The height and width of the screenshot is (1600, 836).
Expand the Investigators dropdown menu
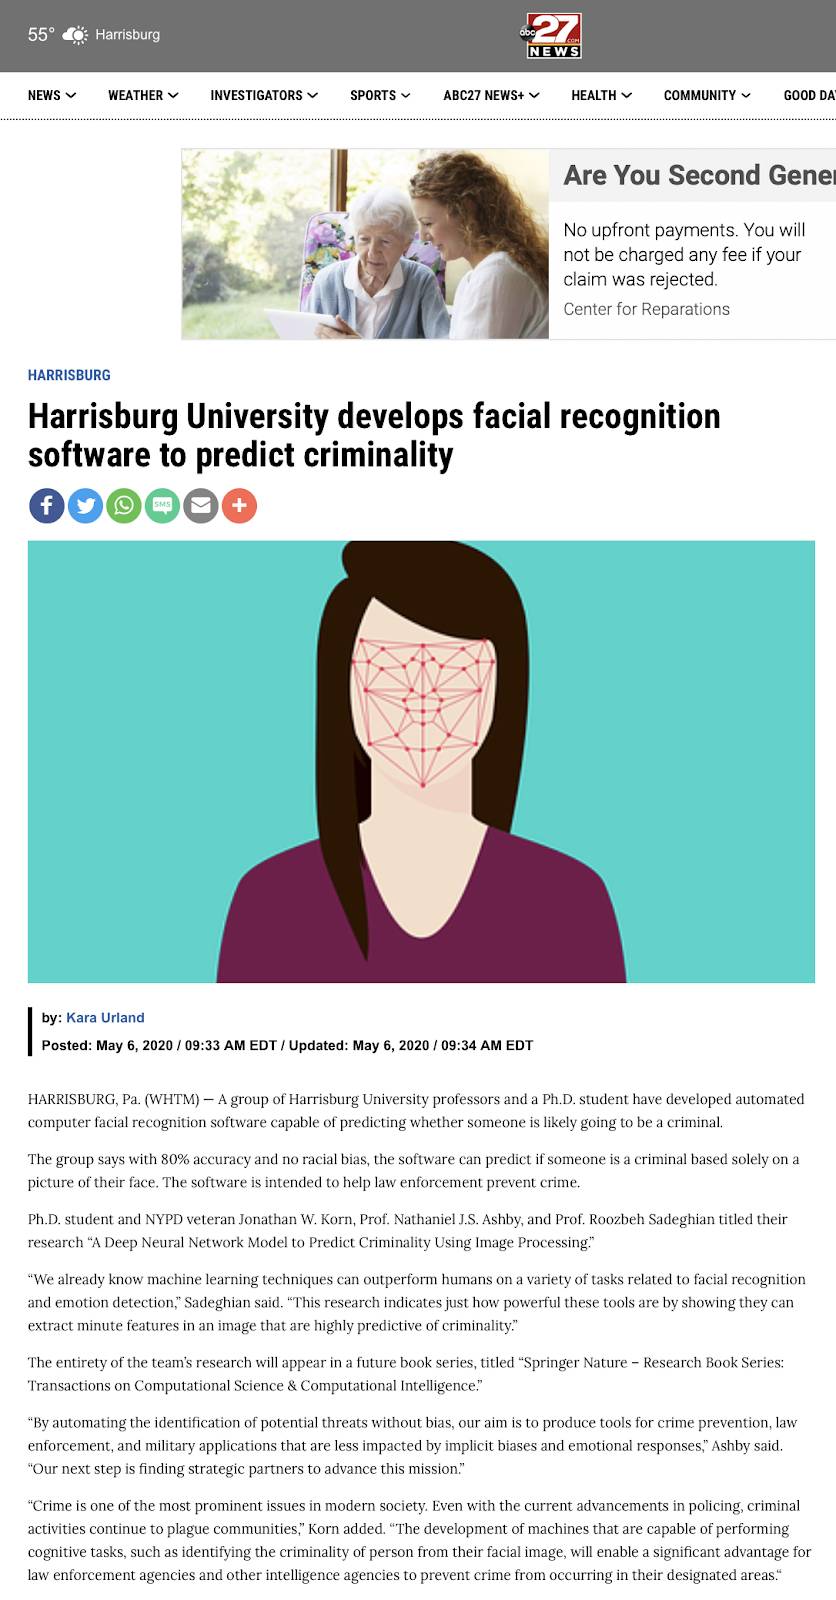click(x=264, y=95)
